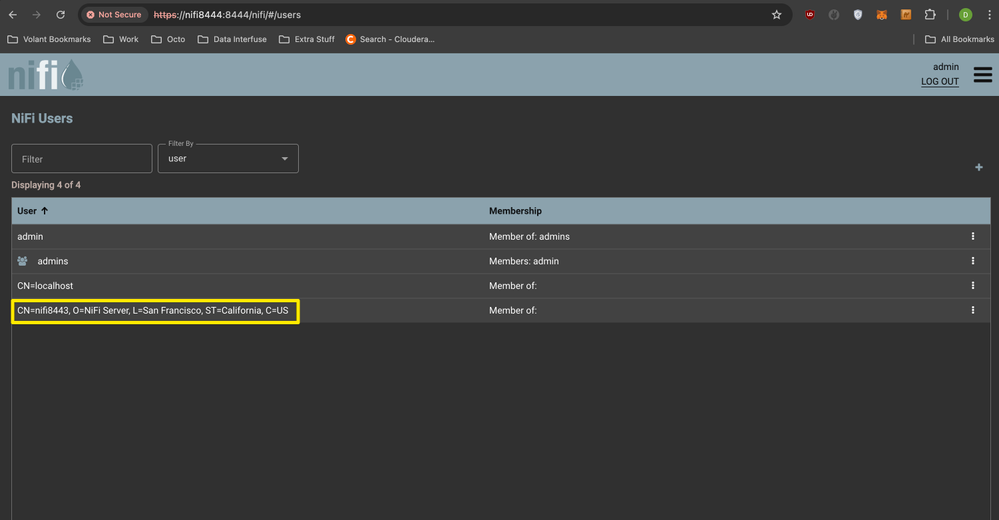Click the NiFi logo

[x=45, y=75]
